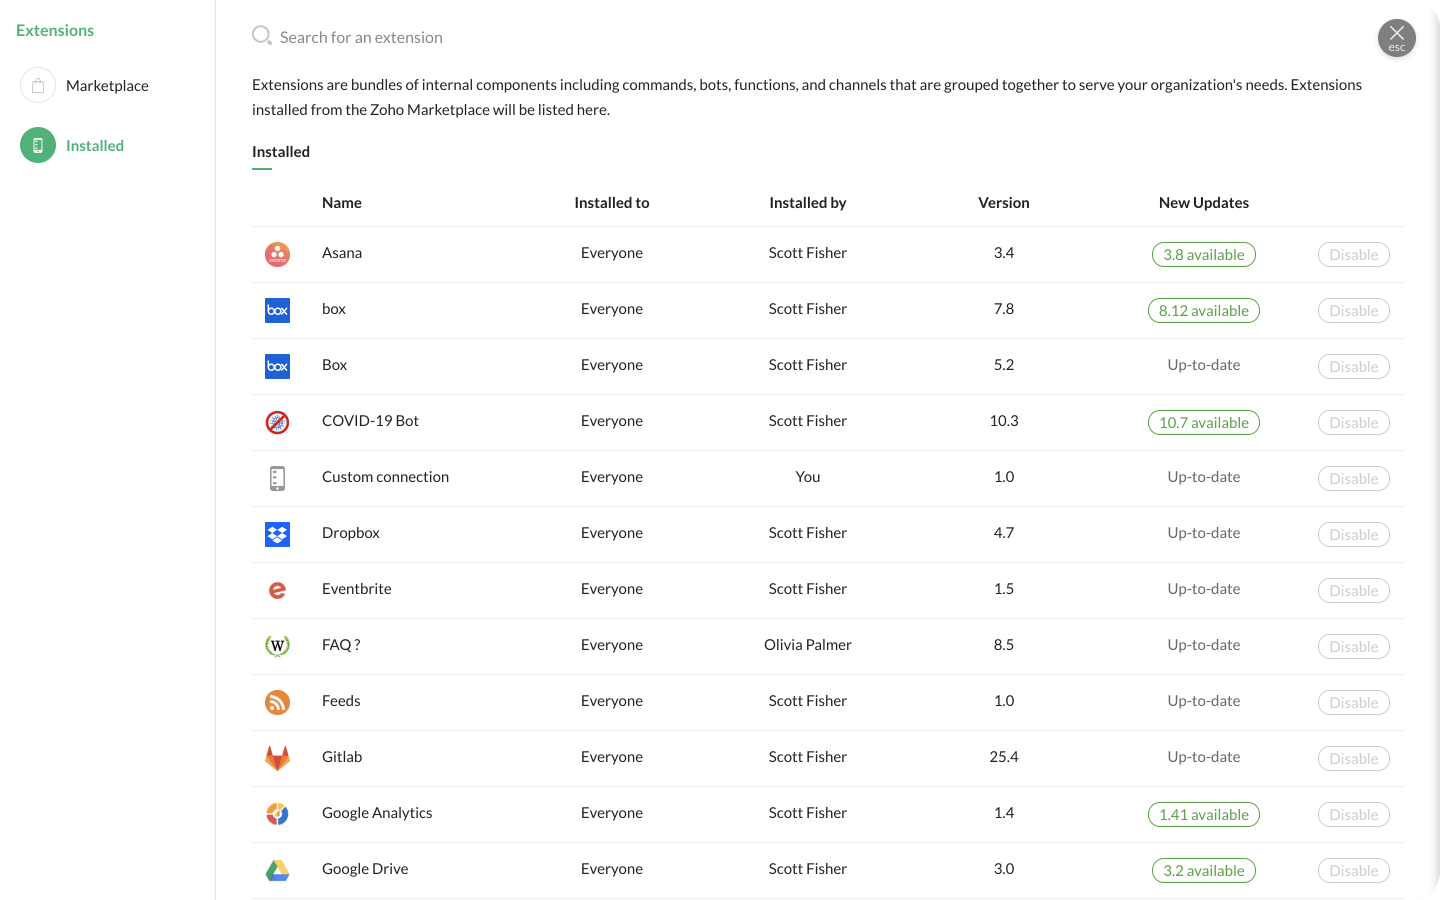This screenshot has width=1440, height=900.
Task: Click the Gitlab fox icon
Action: (x=277, y=758)
